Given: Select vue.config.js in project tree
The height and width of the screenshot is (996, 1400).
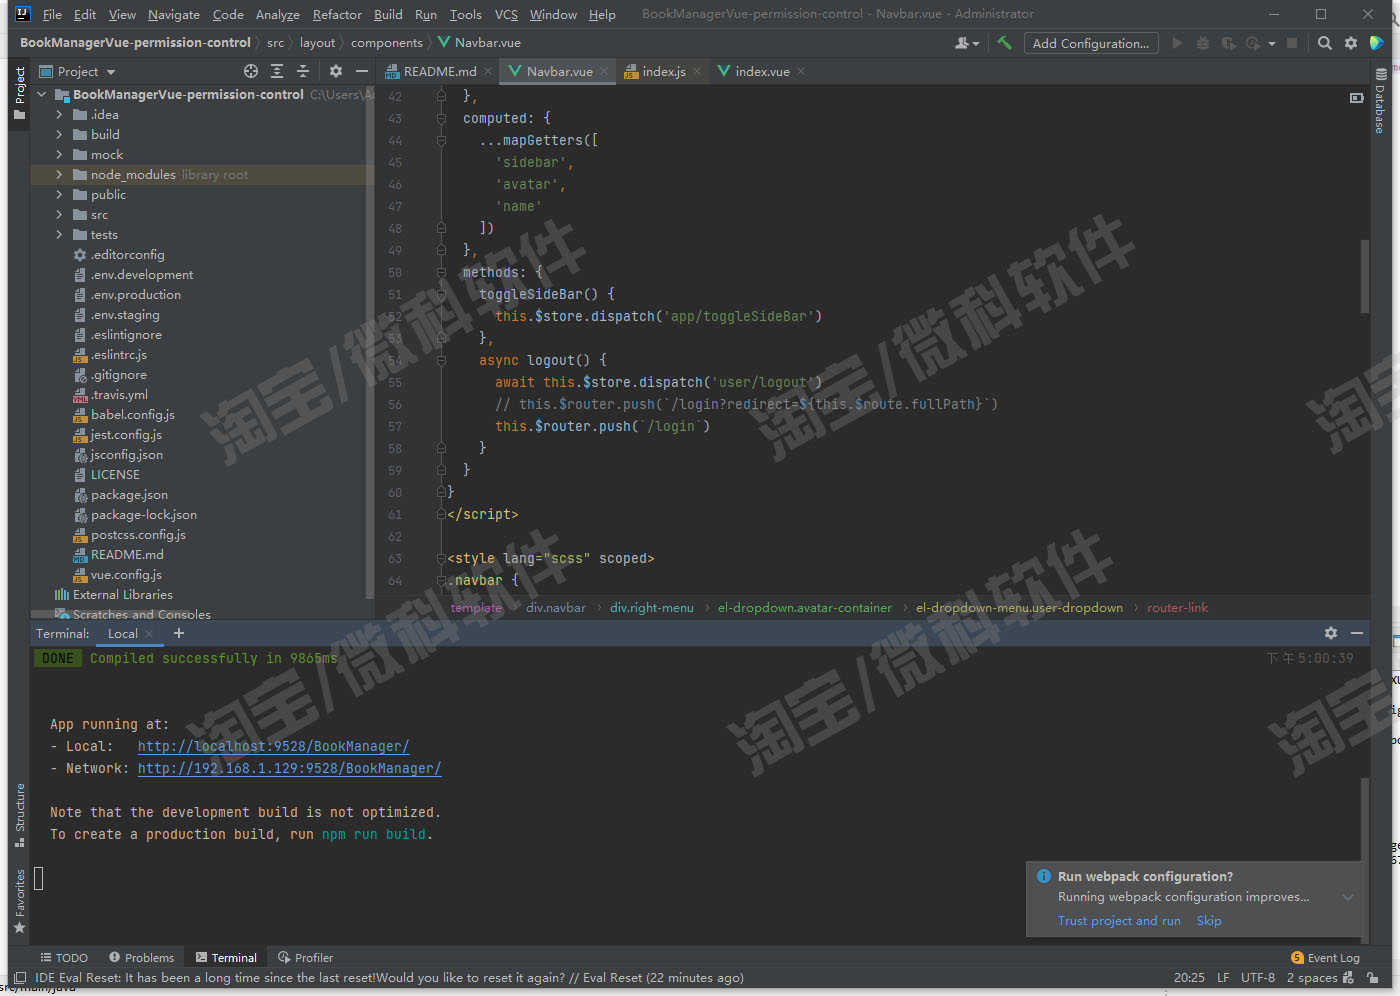Looking at the screenshot, I should [x=126, y=574].
